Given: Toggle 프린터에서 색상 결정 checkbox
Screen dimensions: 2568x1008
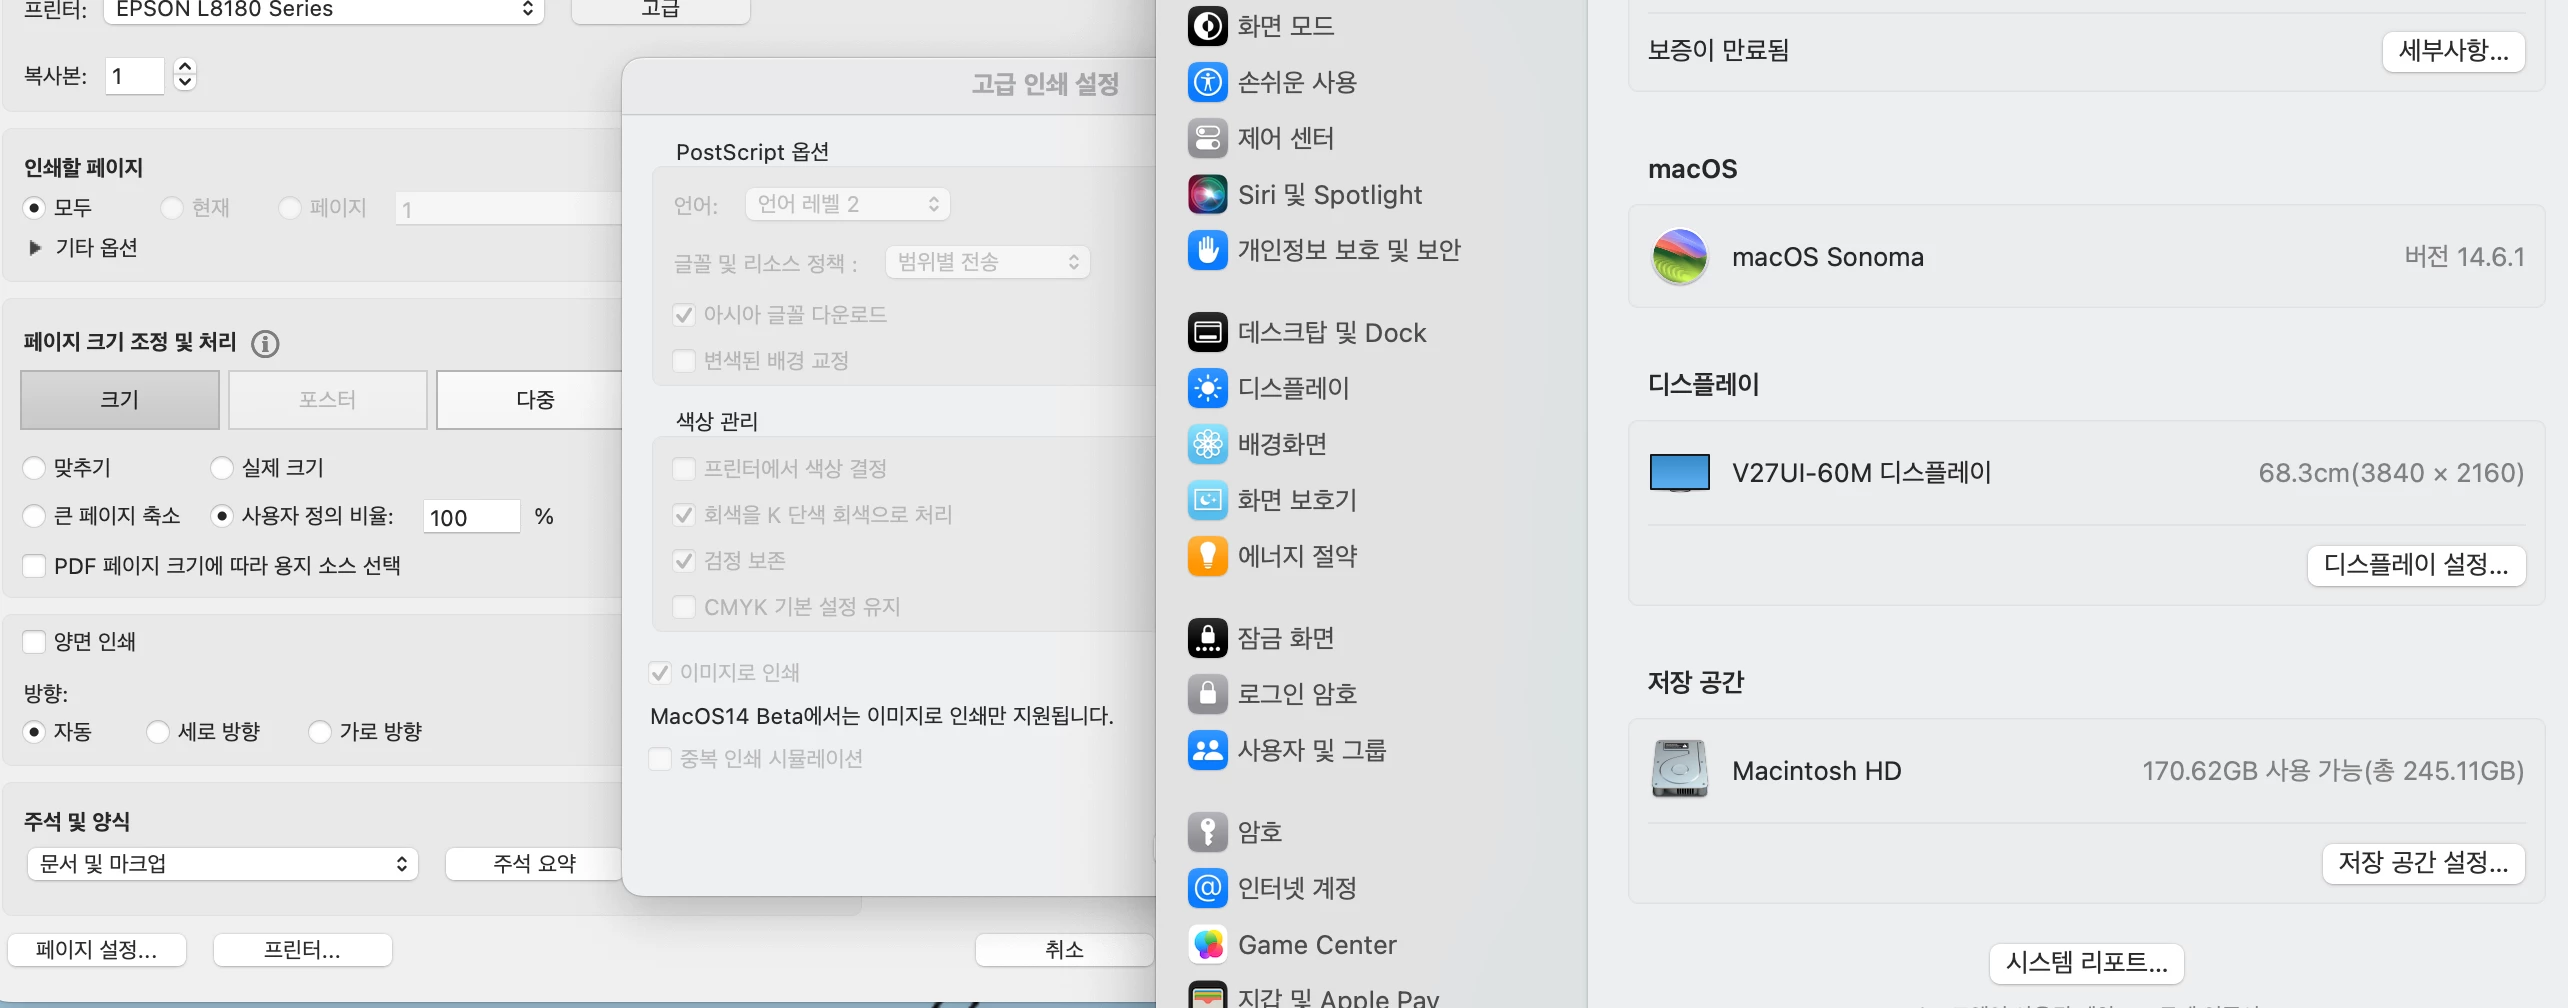Looking at the screenshot, I should pyautogui.click(x=684, y=469).
